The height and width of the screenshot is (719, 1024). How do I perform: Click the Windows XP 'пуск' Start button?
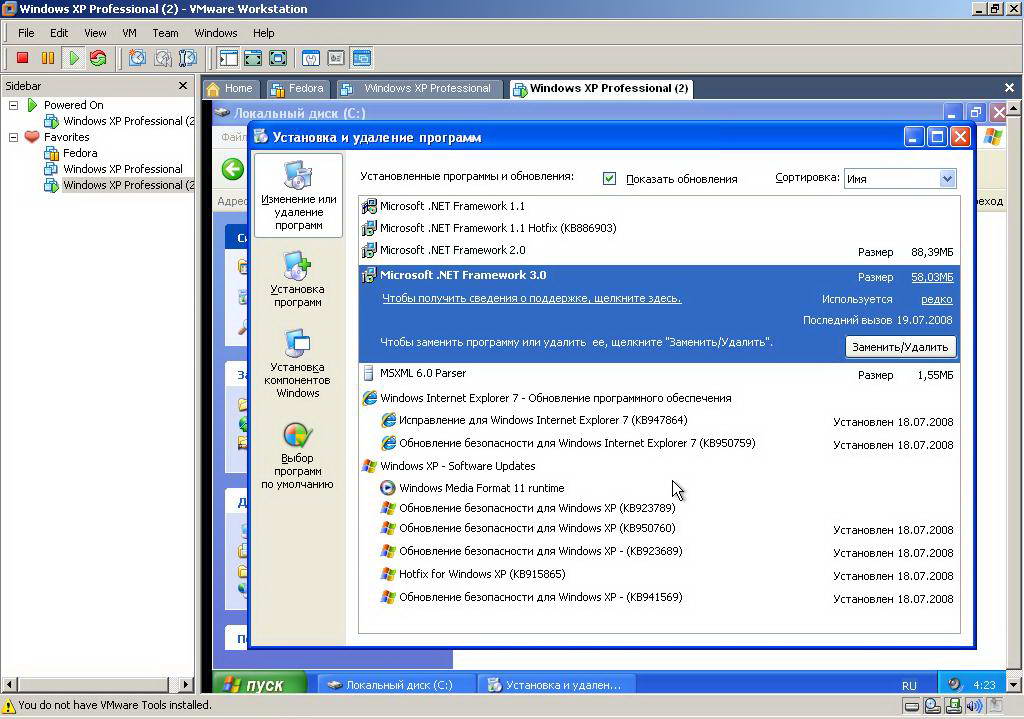254,685
